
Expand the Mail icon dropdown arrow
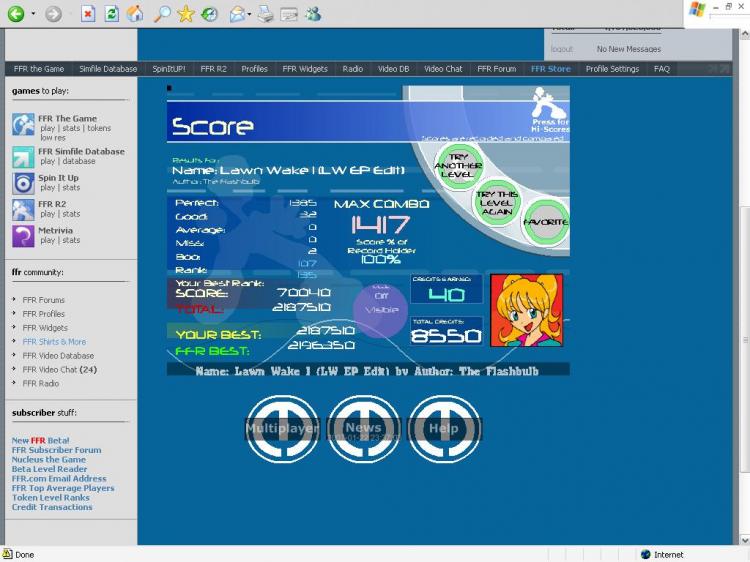point(250,14)
